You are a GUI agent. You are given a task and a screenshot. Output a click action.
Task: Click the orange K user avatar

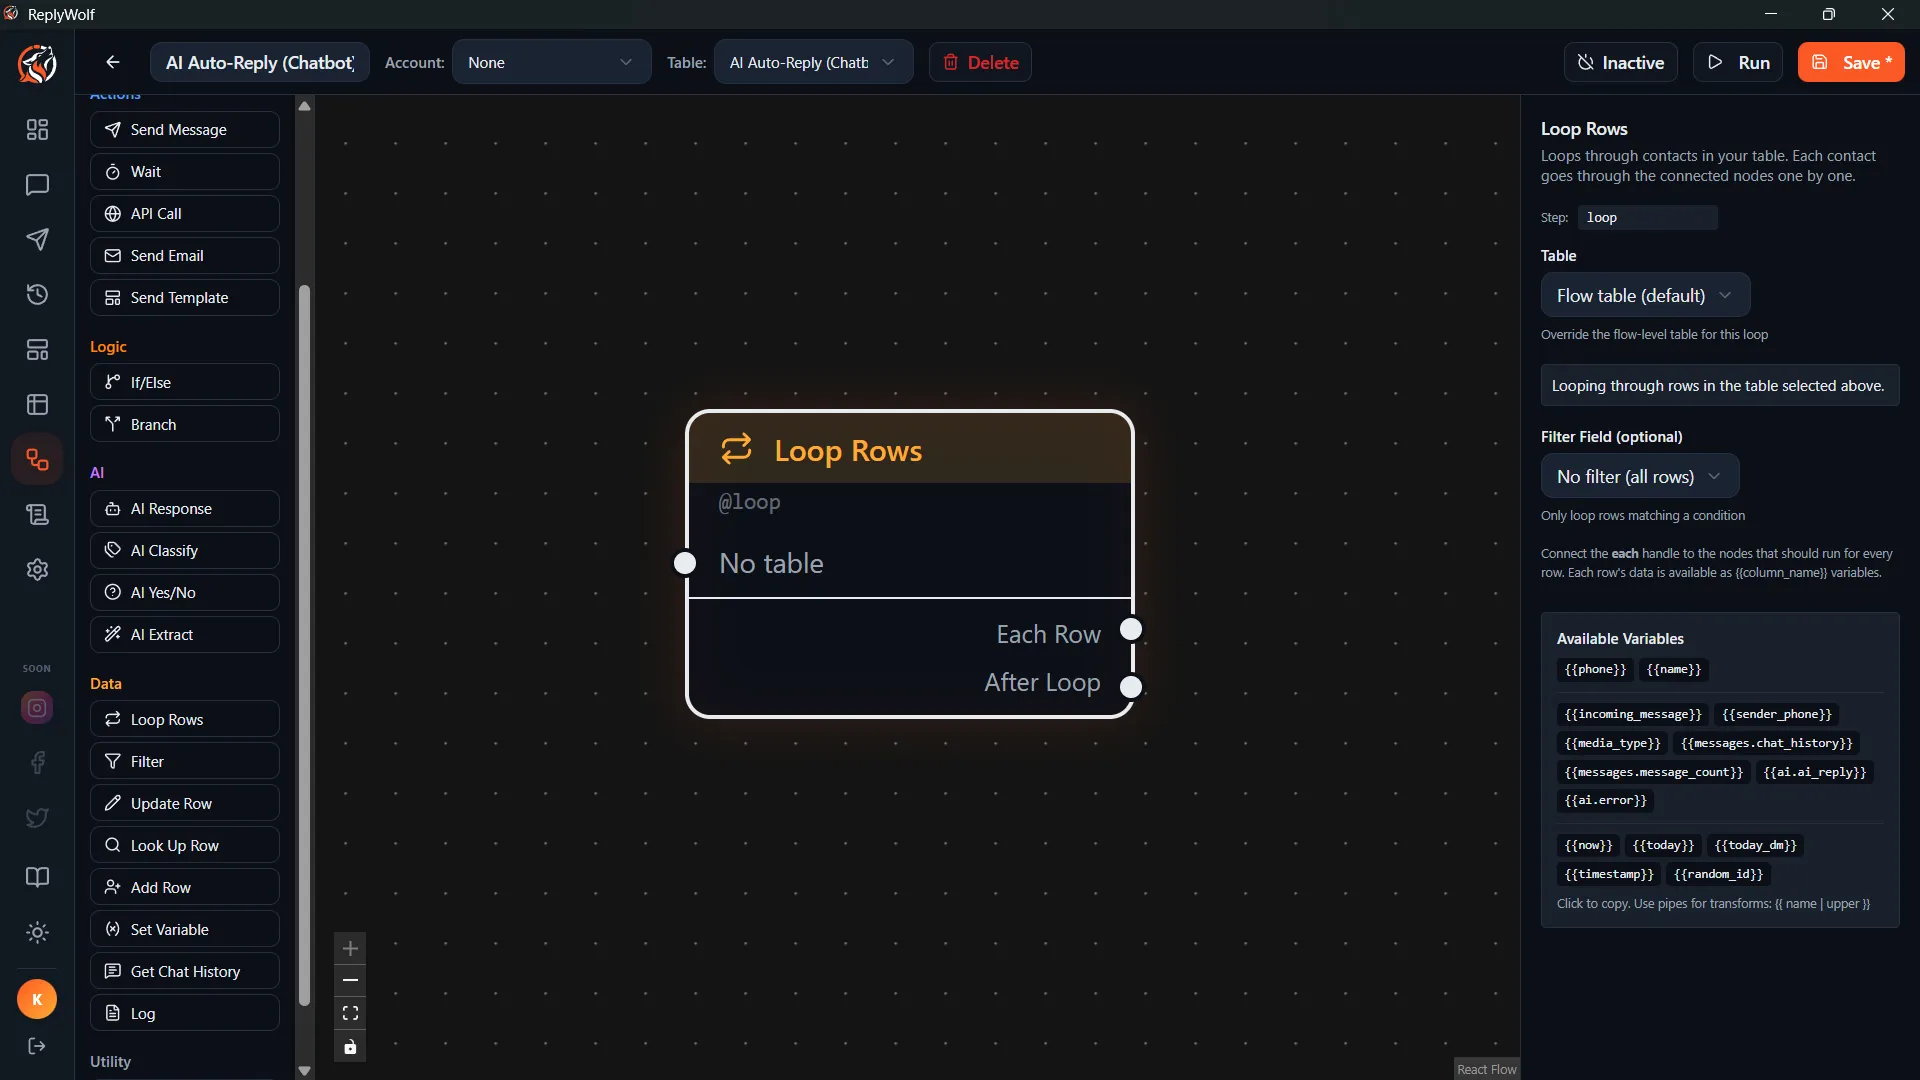click(37, 1000)
